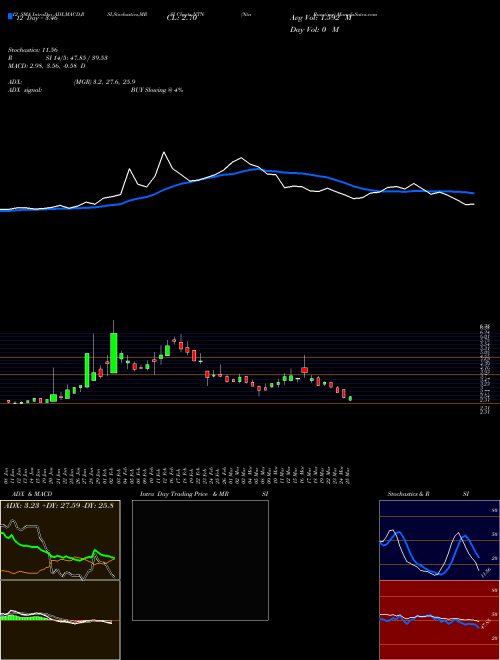
Task: Click the red-background RSI chart panel
Action: (x=439, y=620)
